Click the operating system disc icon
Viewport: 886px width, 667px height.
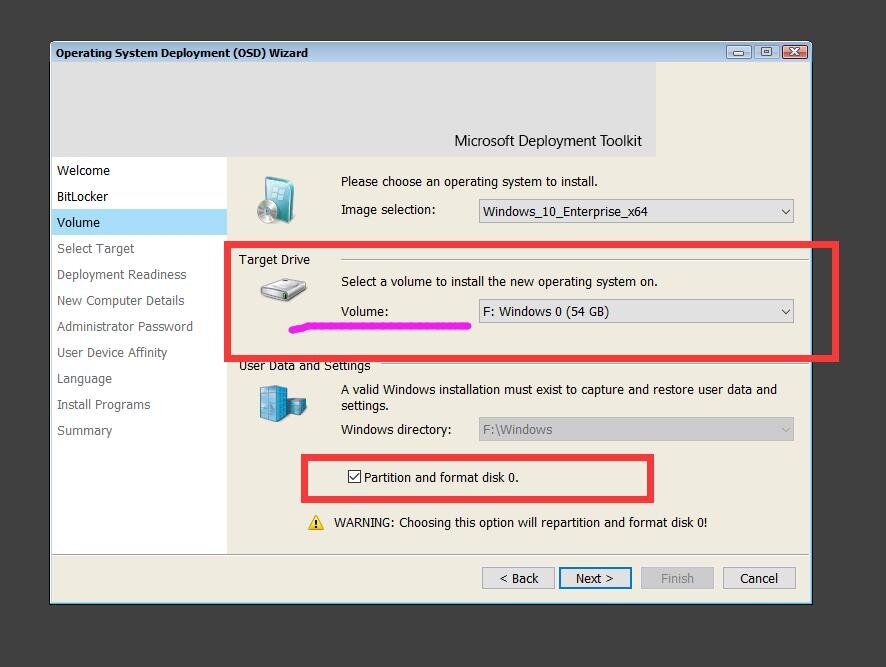(276, 200)
